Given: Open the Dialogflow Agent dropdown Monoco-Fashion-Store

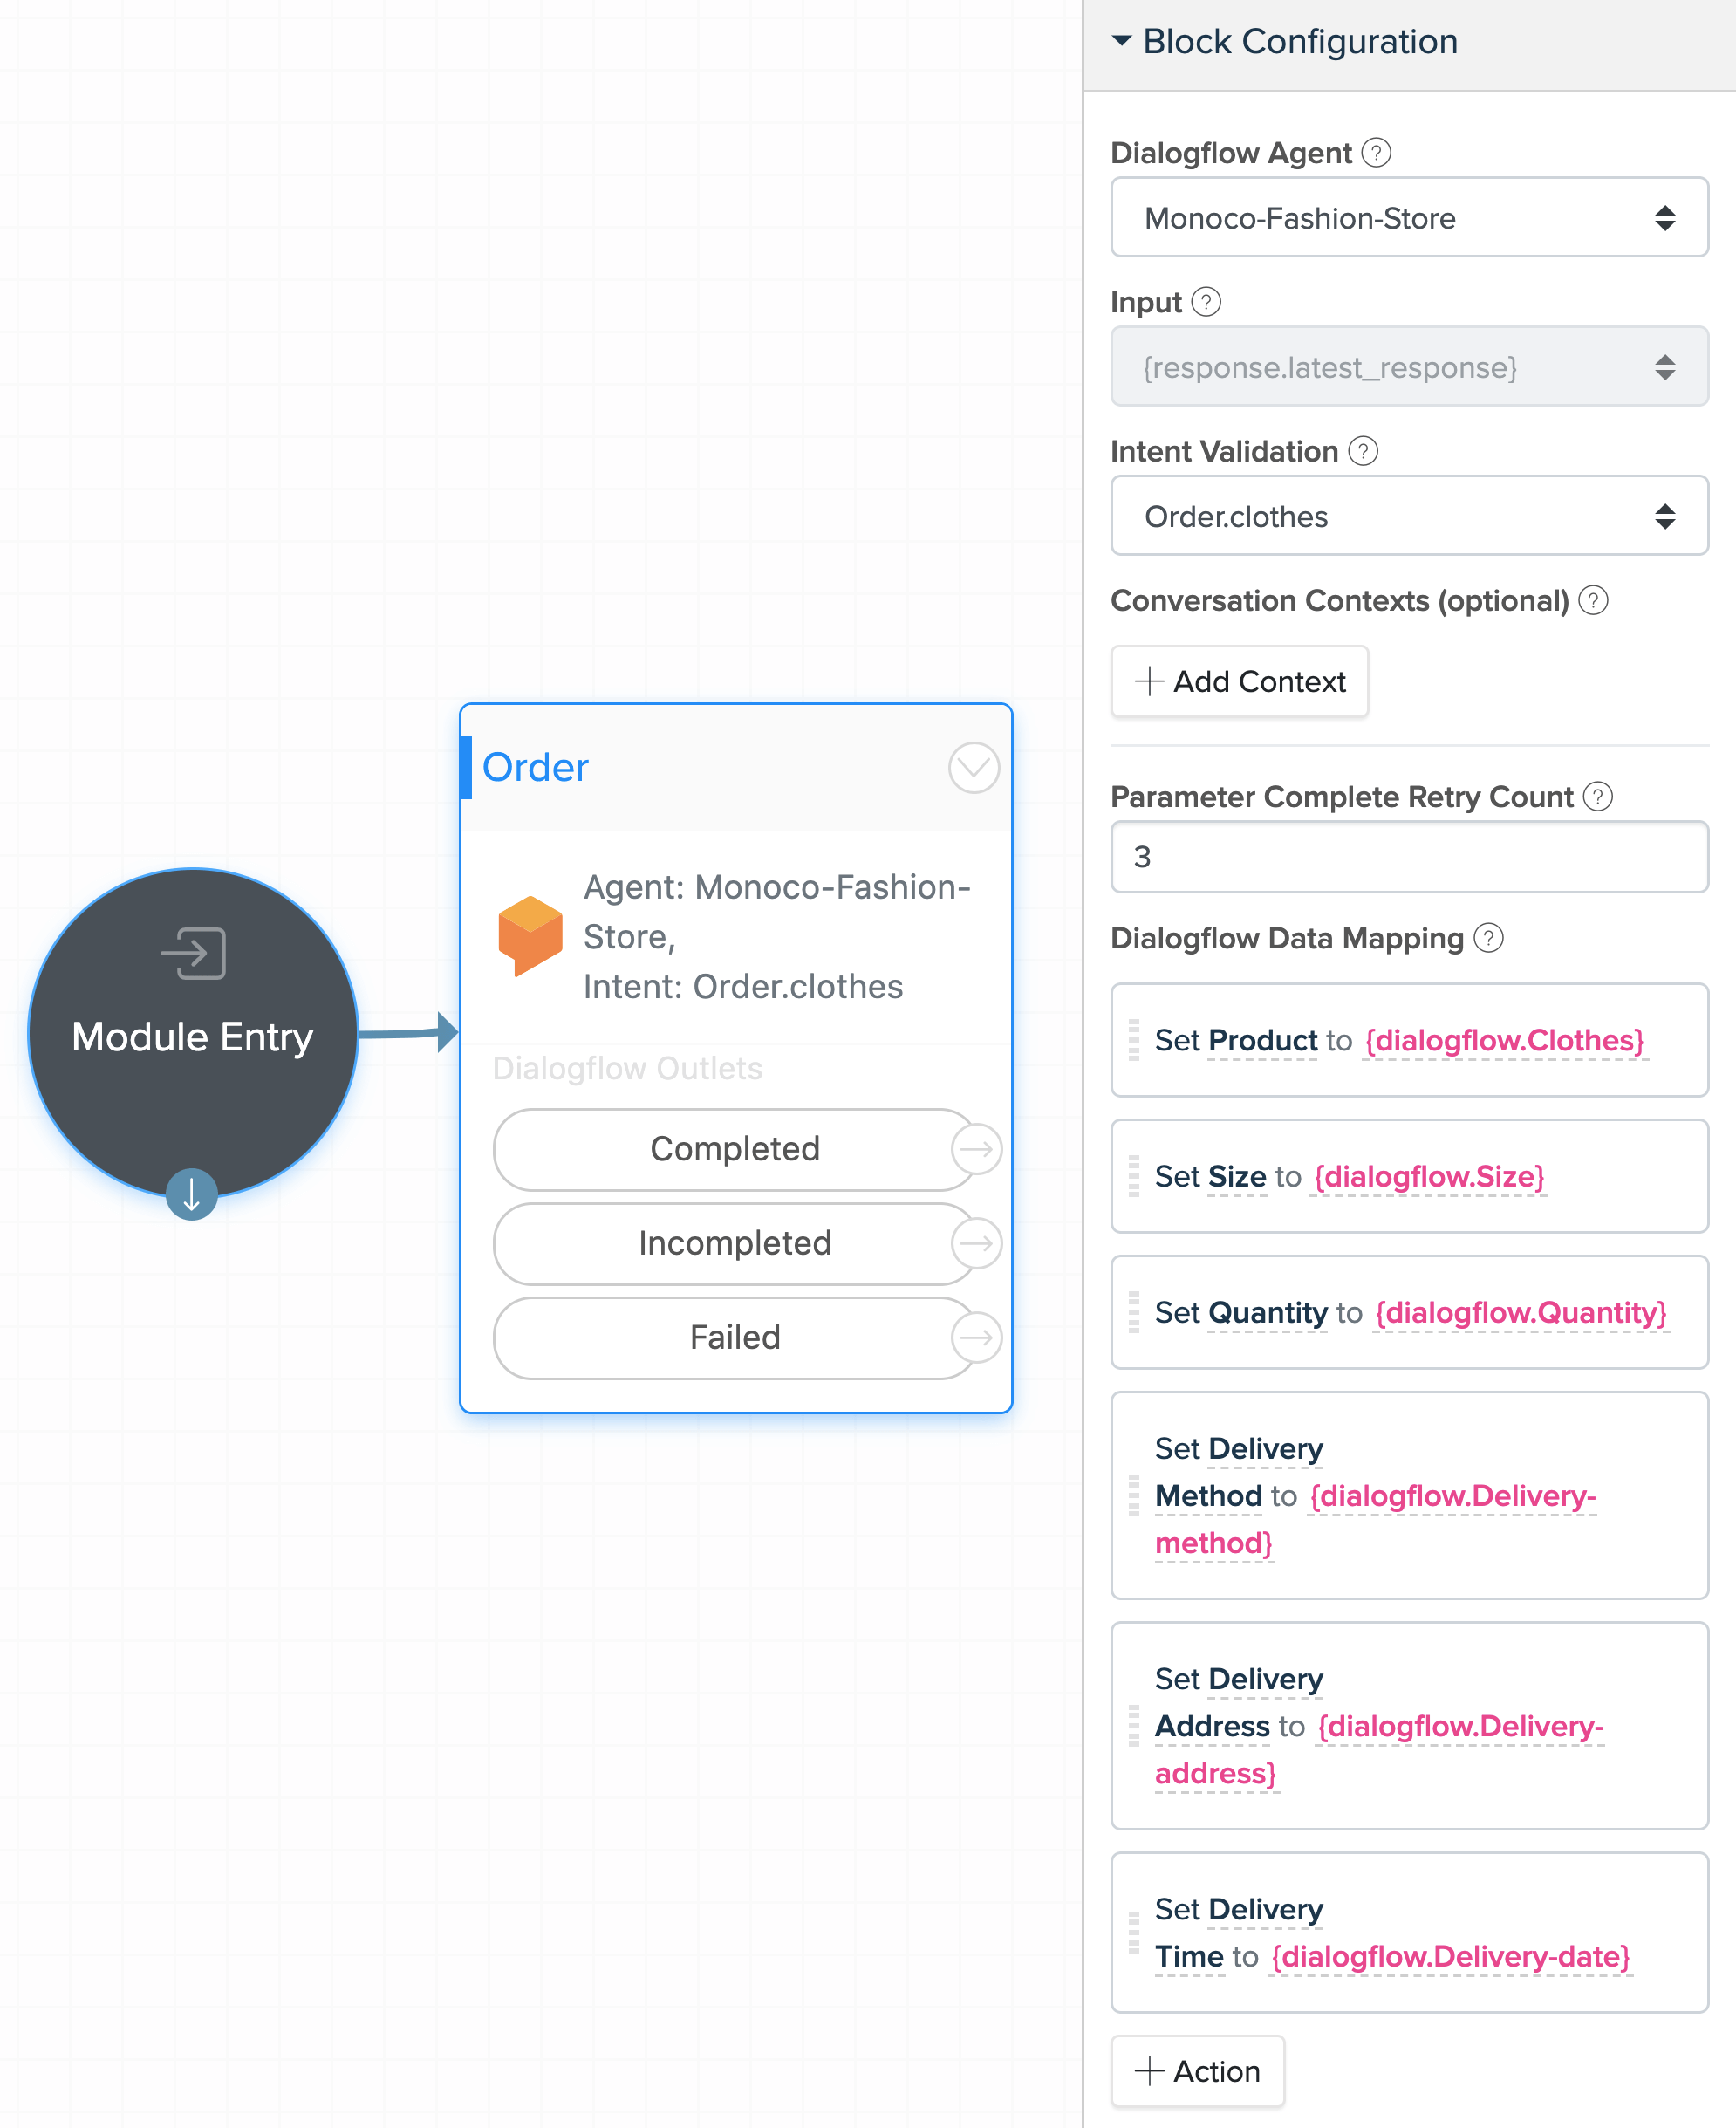Looking at the screenshot, I should [x=1409, y=217].
